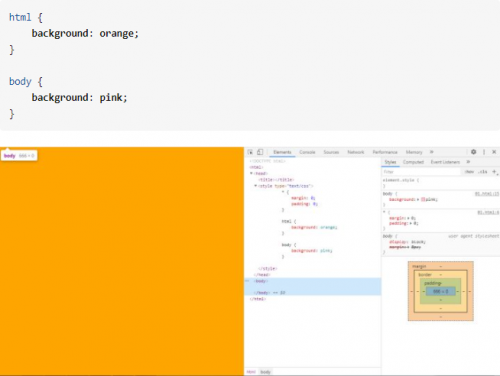Close the DevTools panel
500x376 pixels.
494,152
